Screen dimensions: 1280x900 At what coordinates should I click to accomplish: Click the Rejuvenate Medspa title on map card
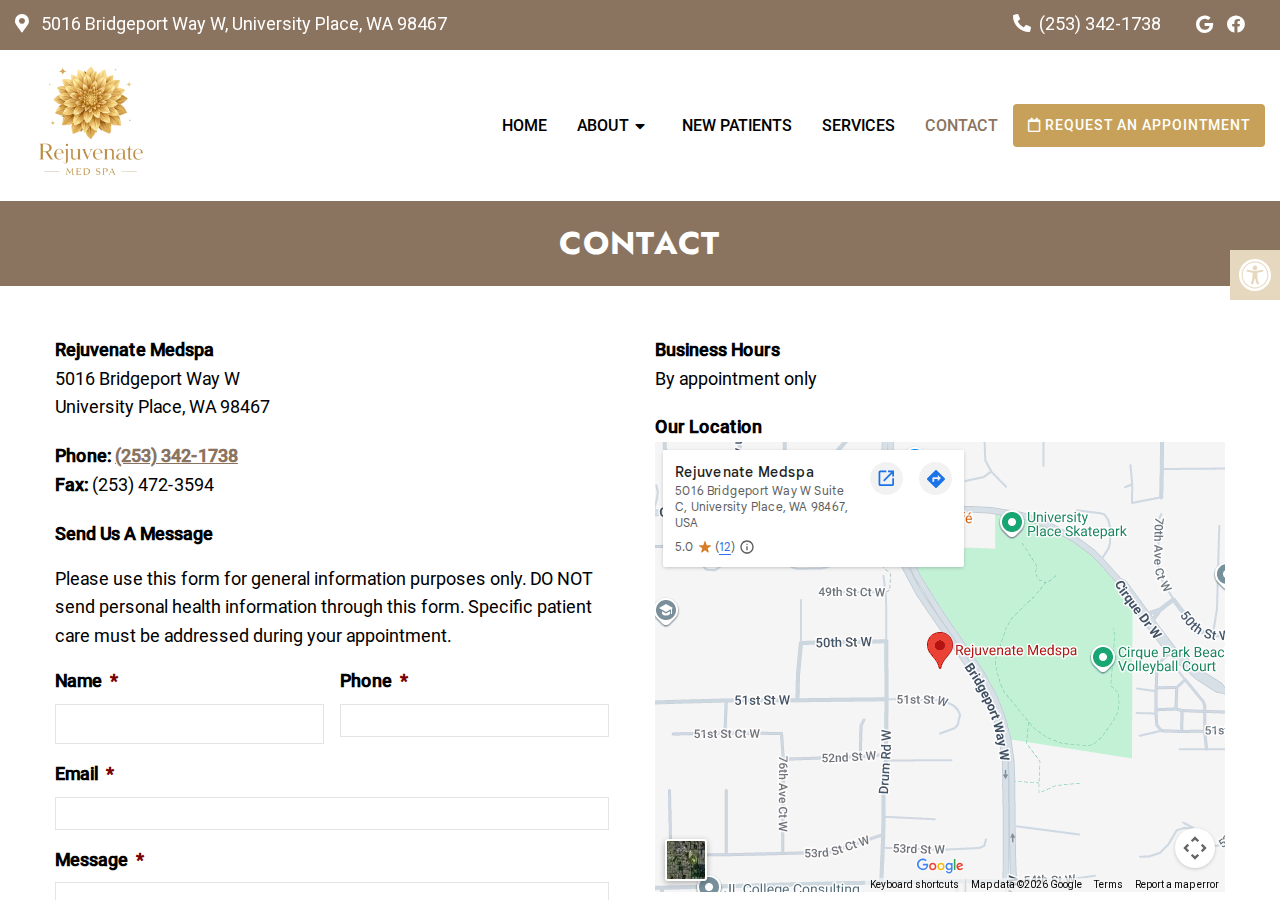click(x=744, y=472)
